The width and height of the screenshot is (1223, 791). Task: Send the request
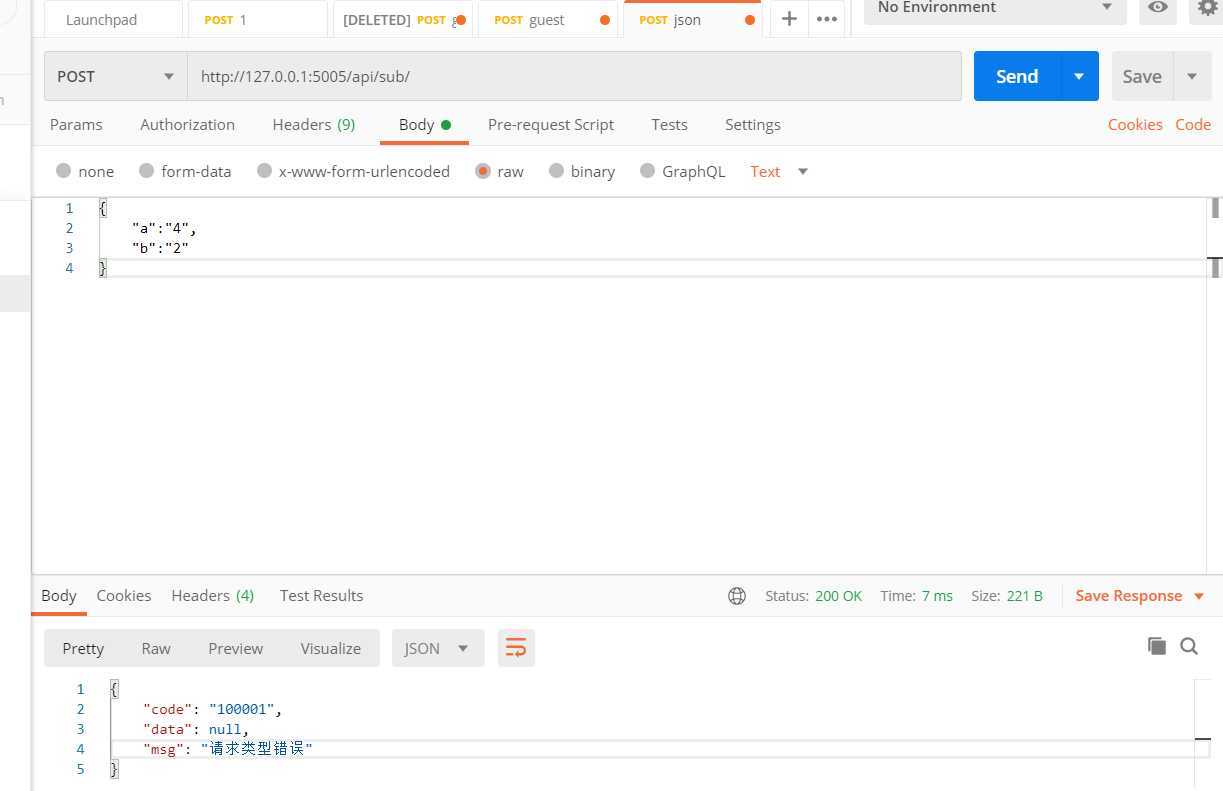1017,76
